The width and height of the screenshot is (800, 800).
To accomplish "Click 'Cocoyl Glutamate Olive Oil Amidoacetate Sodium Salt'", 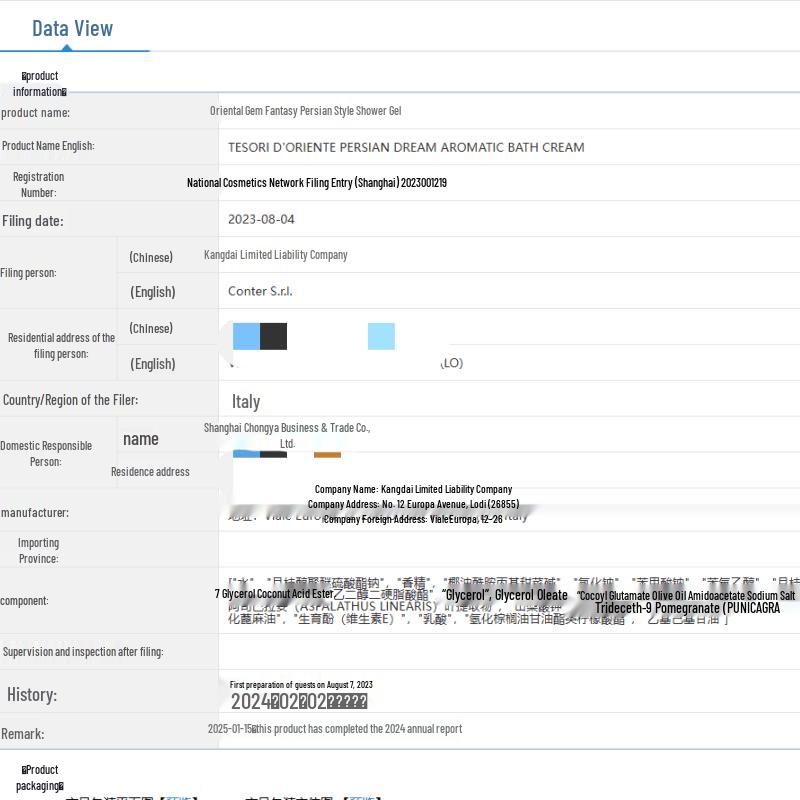I will tap(686, 595).
